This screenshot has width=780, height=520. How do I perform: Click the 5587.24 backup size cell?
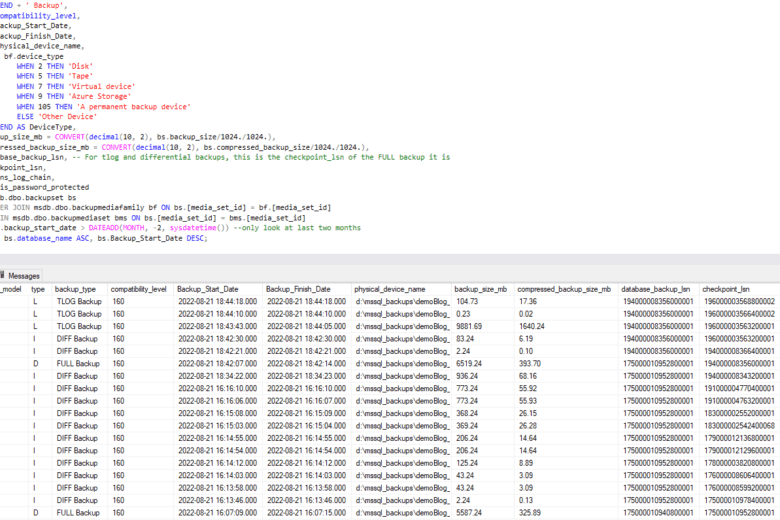[471, 513]
